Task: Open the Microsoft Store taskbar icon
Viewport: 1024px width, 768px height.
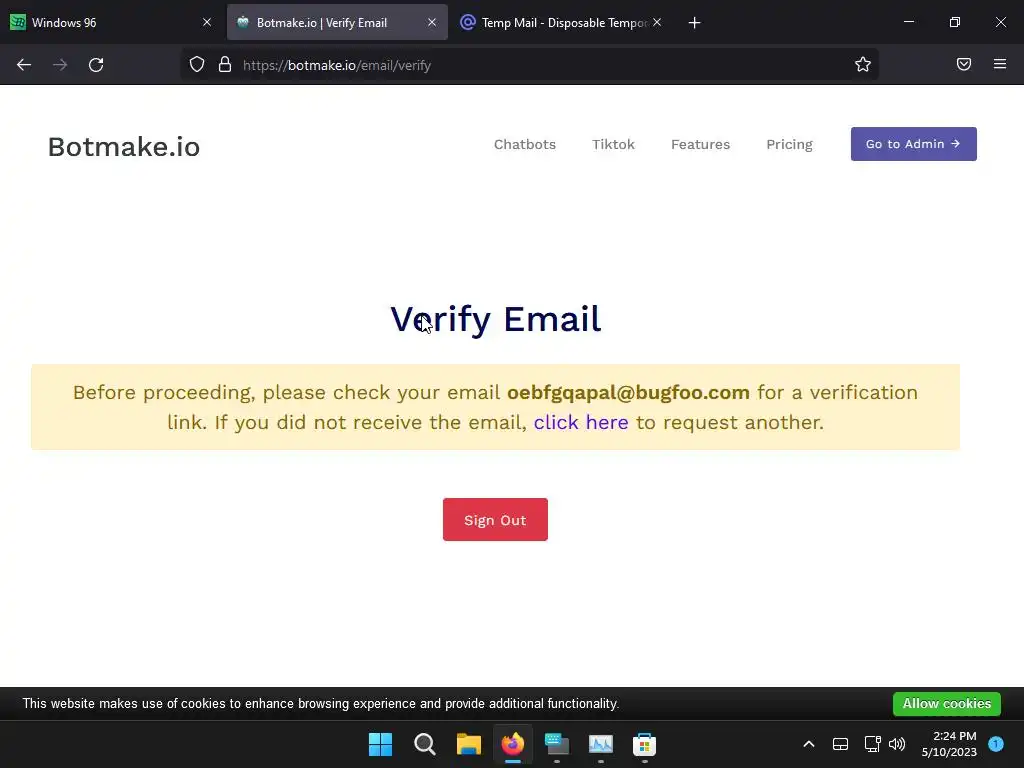Action: point(644,744)
